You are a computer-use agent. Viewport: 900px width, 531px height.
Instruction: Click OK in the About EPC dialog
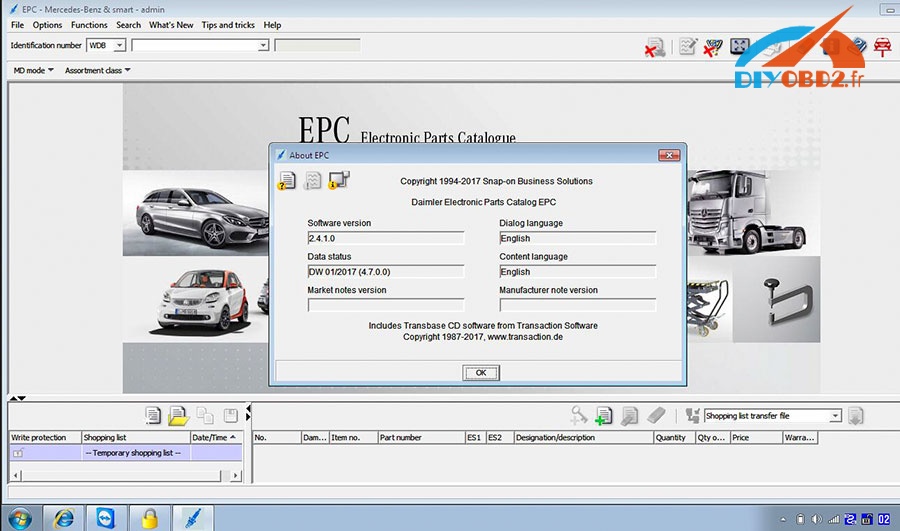click(481, 373)
